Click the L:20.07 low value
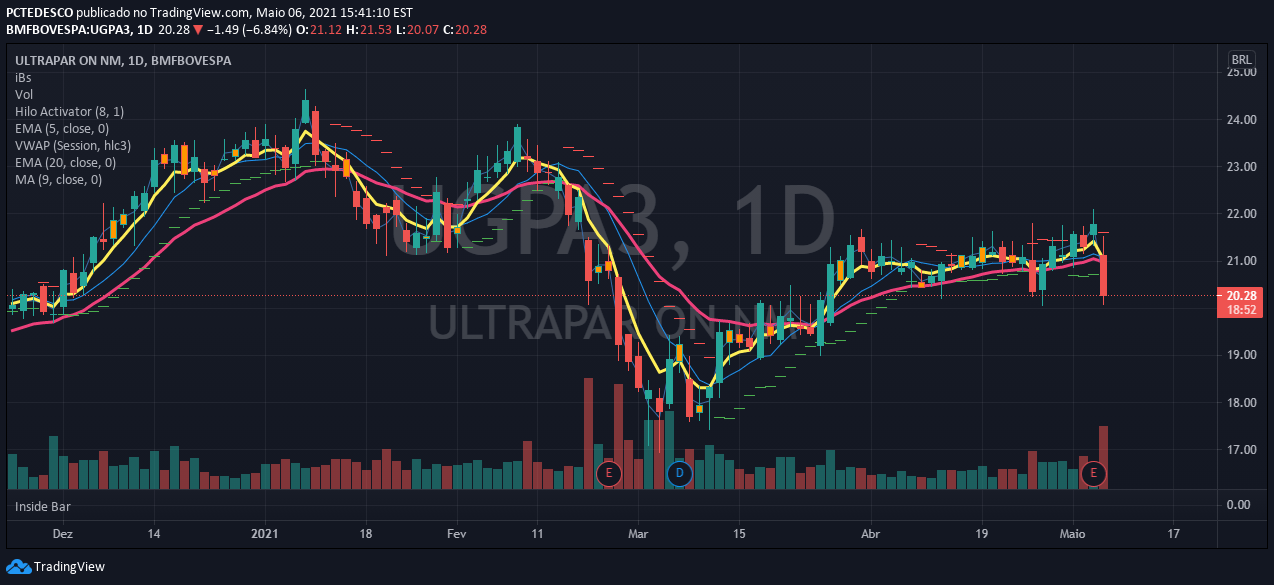Image resolution: width=1274 pixels, height=585 pixels. click(x=415, y=30)
